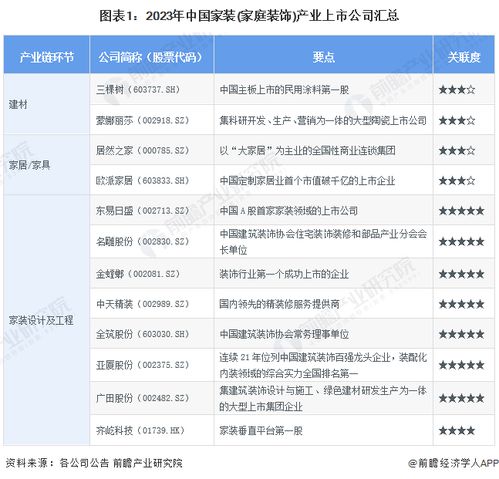Click description starting '连续21年位列中国建筑装饰'
The image size is (499, 479).
tap(323, 365)
